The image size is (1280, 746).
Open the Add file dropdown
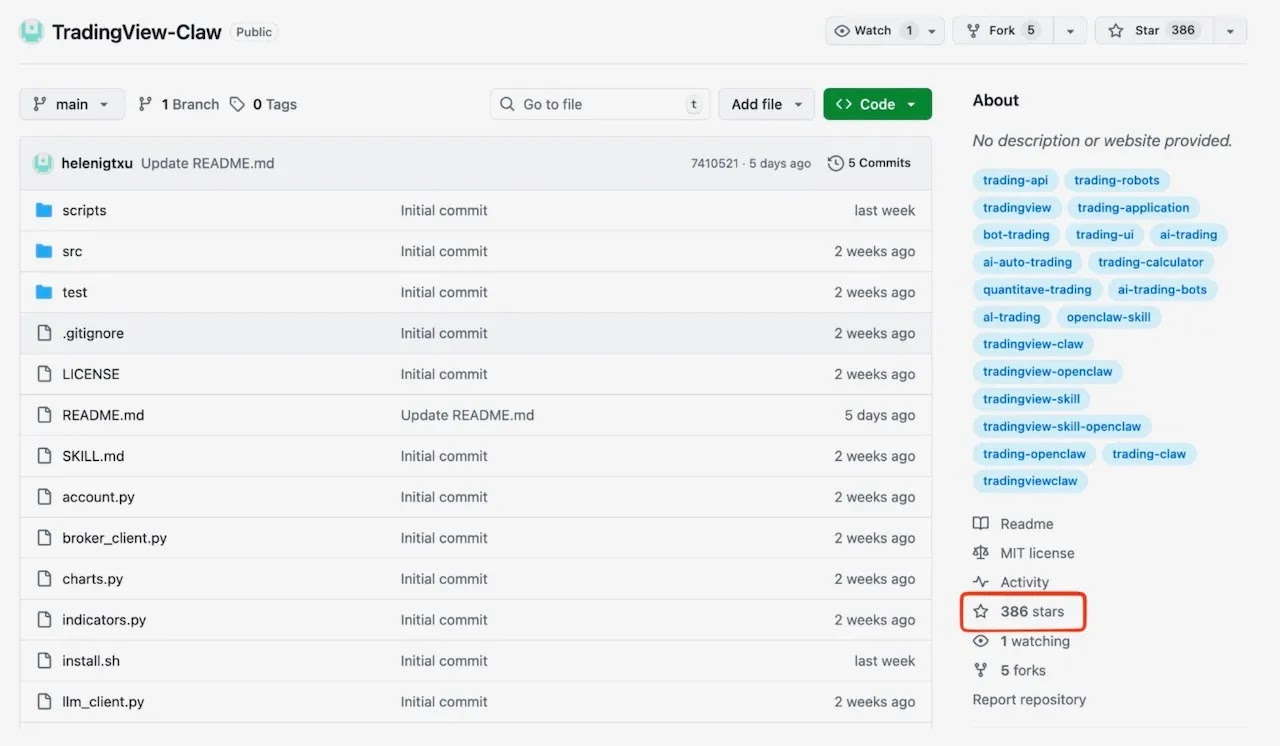pyautogui.click(x=766, y=104)
